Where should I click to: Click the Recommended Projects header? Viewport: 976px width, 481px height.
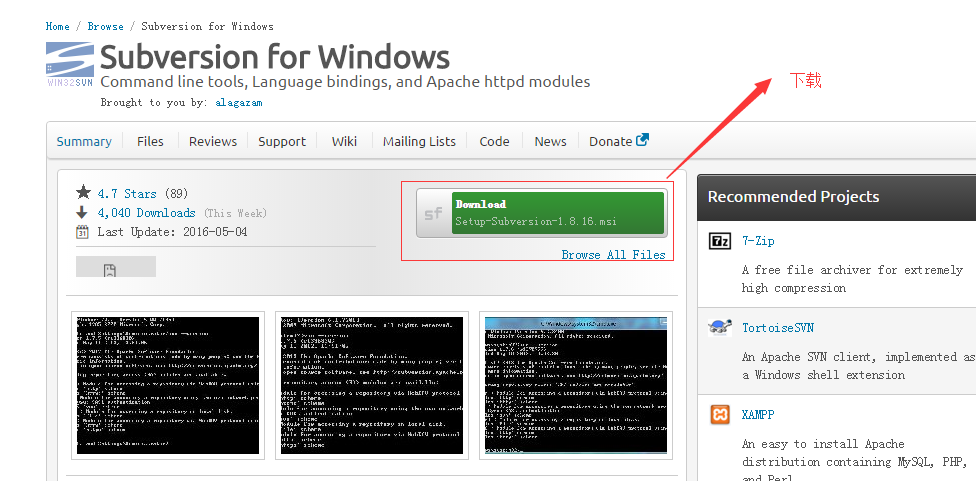pyautogui.click(x=794, y=197)
